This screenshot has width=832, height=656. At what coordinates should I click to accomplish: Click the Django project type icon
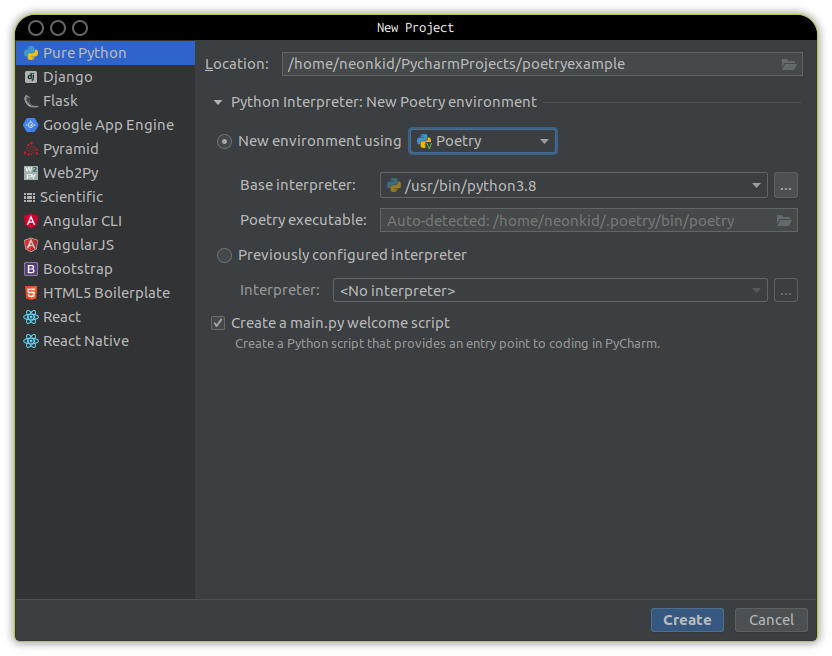(31, 77)
